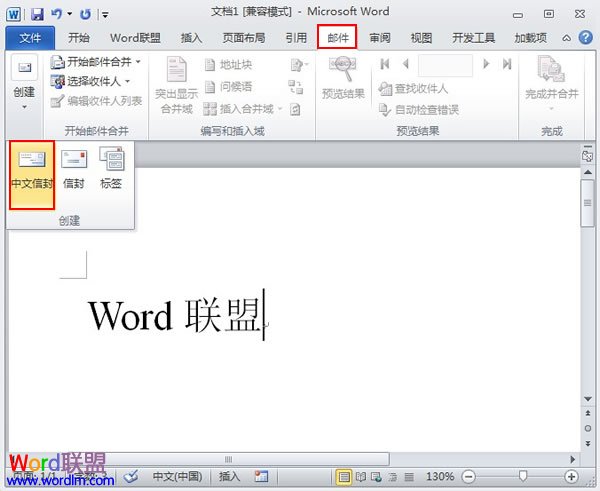
Task: Select the 邮件 tab
Action: point(337,37)
